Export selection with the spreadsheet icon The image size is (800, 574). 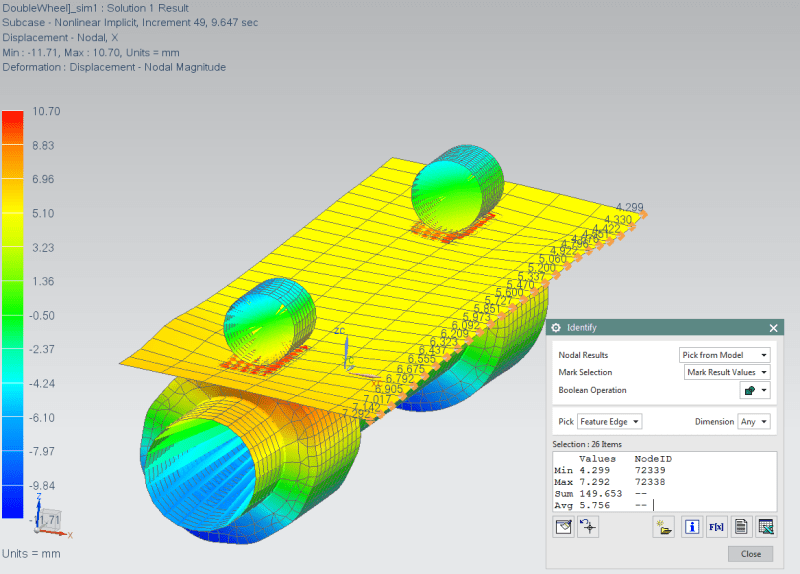tap(766, 527)
